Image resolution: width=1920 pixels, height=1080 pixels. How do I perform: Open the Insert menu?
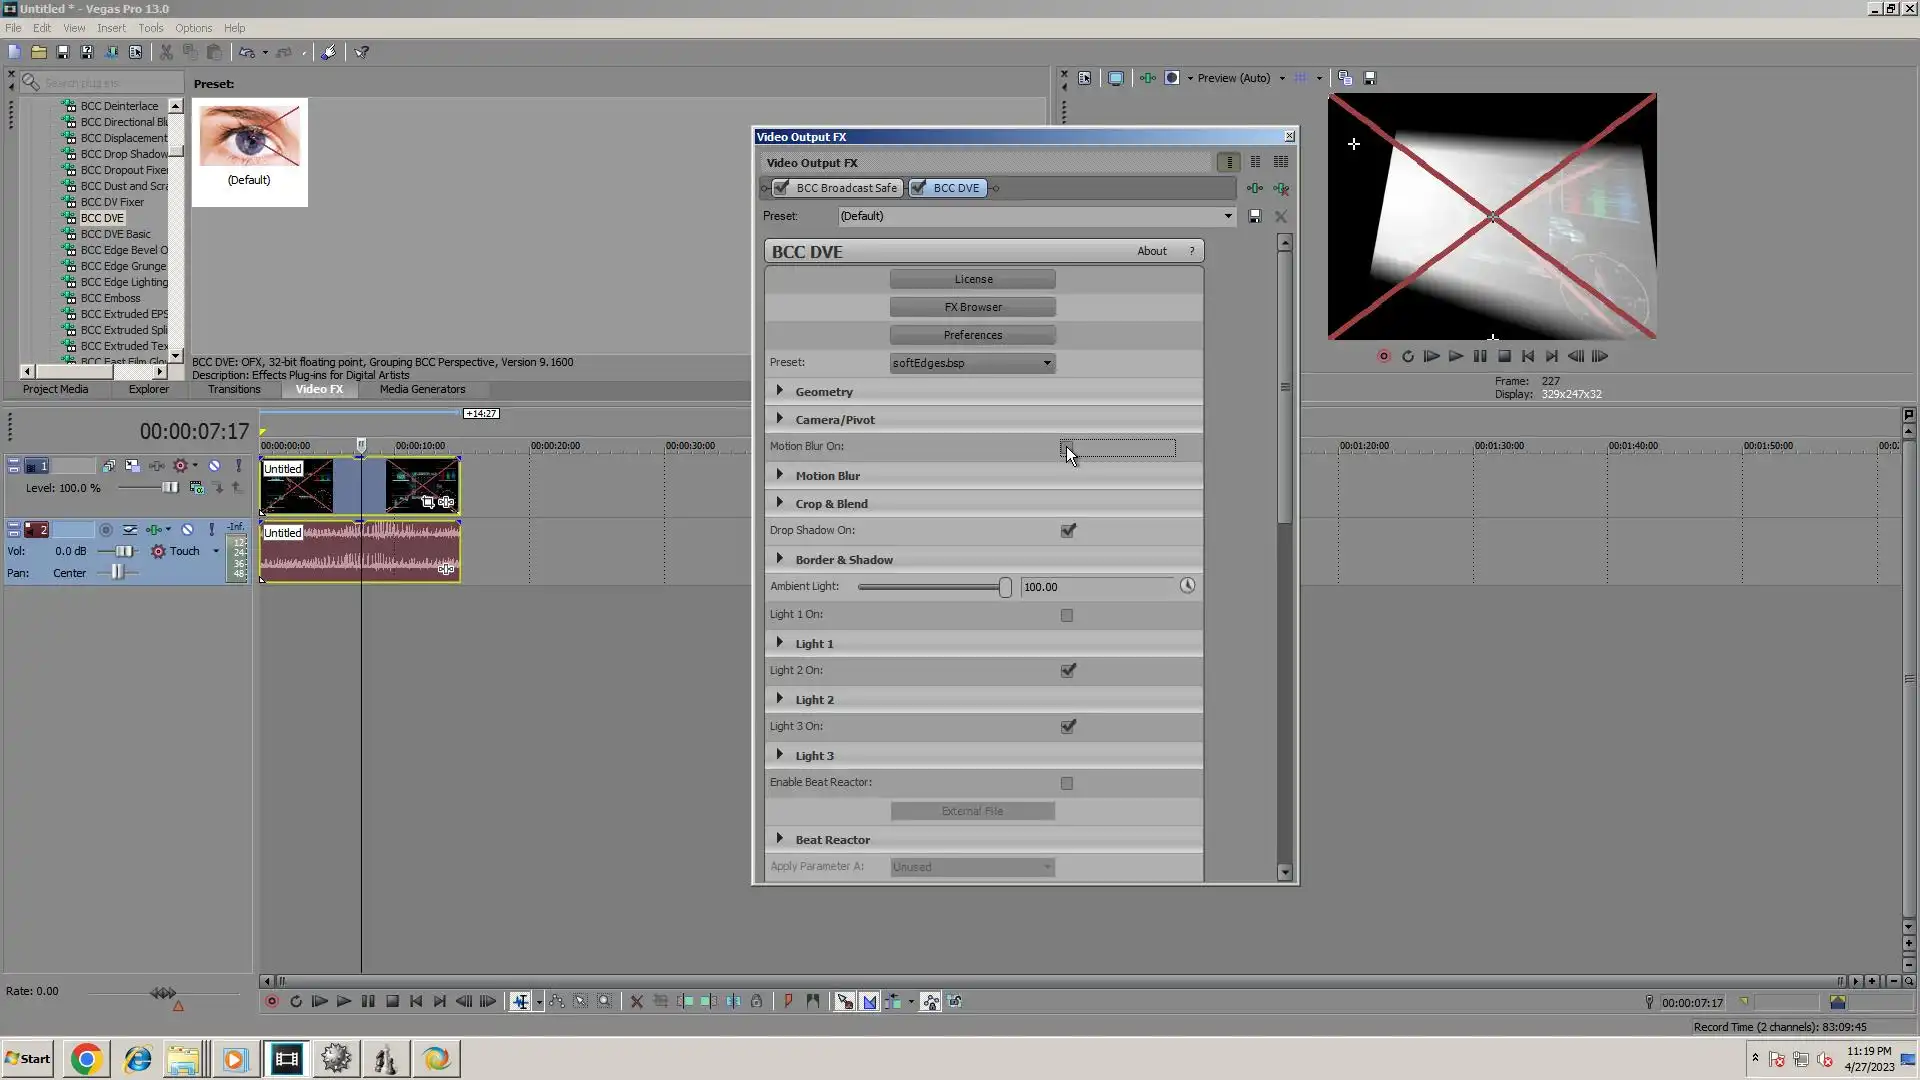point(111,28)
